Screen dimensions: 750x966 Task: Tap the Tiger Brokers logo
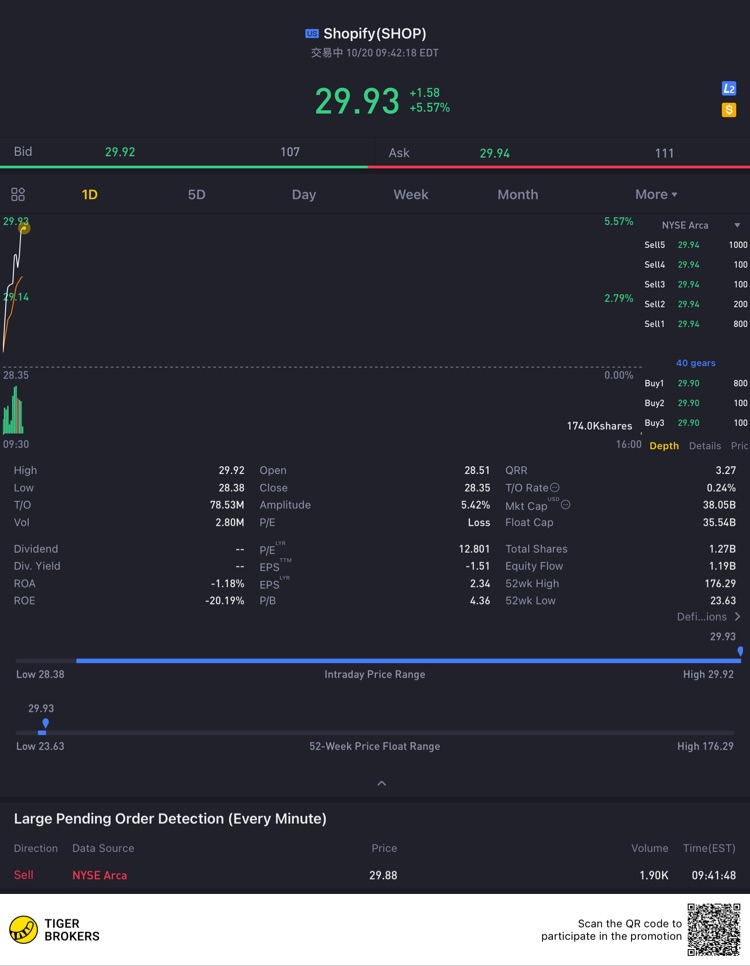(x=55, y=930)
